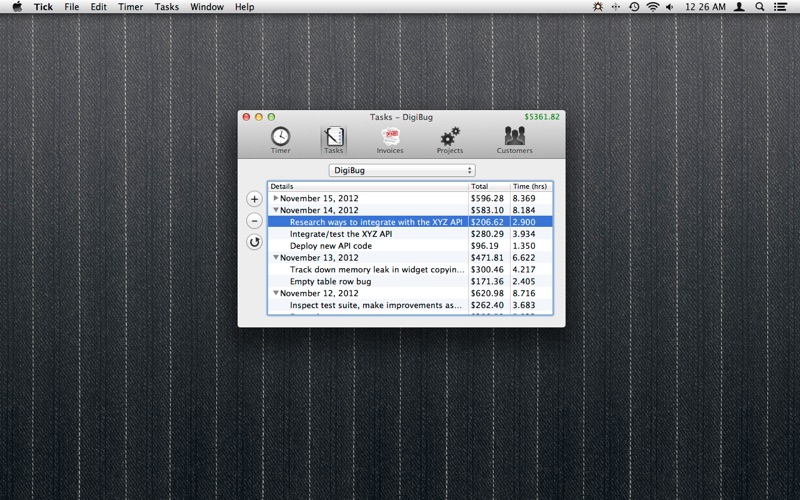The width and height of the screenshot is (800, 500).
Task: Open the Tick application menu
Action: (x=43, y=7)
